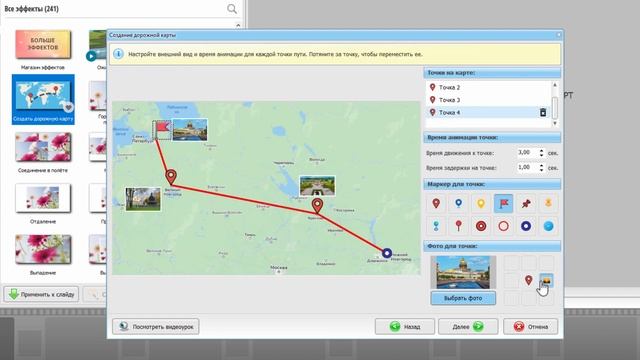The width and height of the screenshot is (640, 360).
Task: Click 'Выбрать фото' button
Action: [463, 298]
